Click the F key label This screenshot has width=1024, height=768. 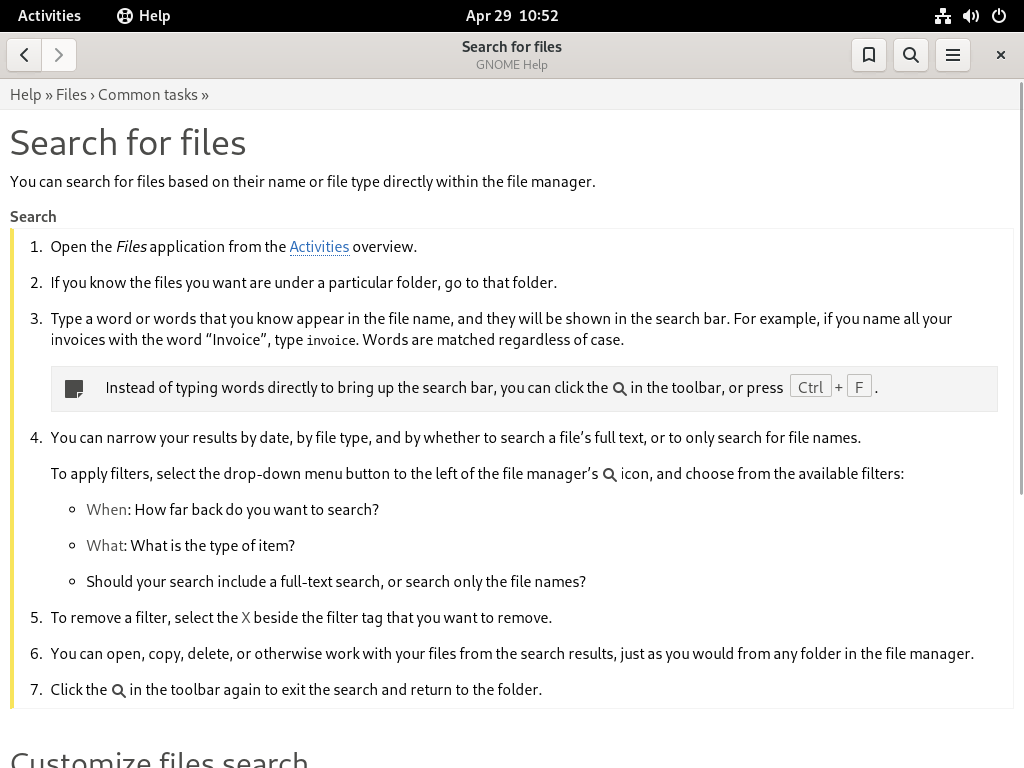click(859, 387)
